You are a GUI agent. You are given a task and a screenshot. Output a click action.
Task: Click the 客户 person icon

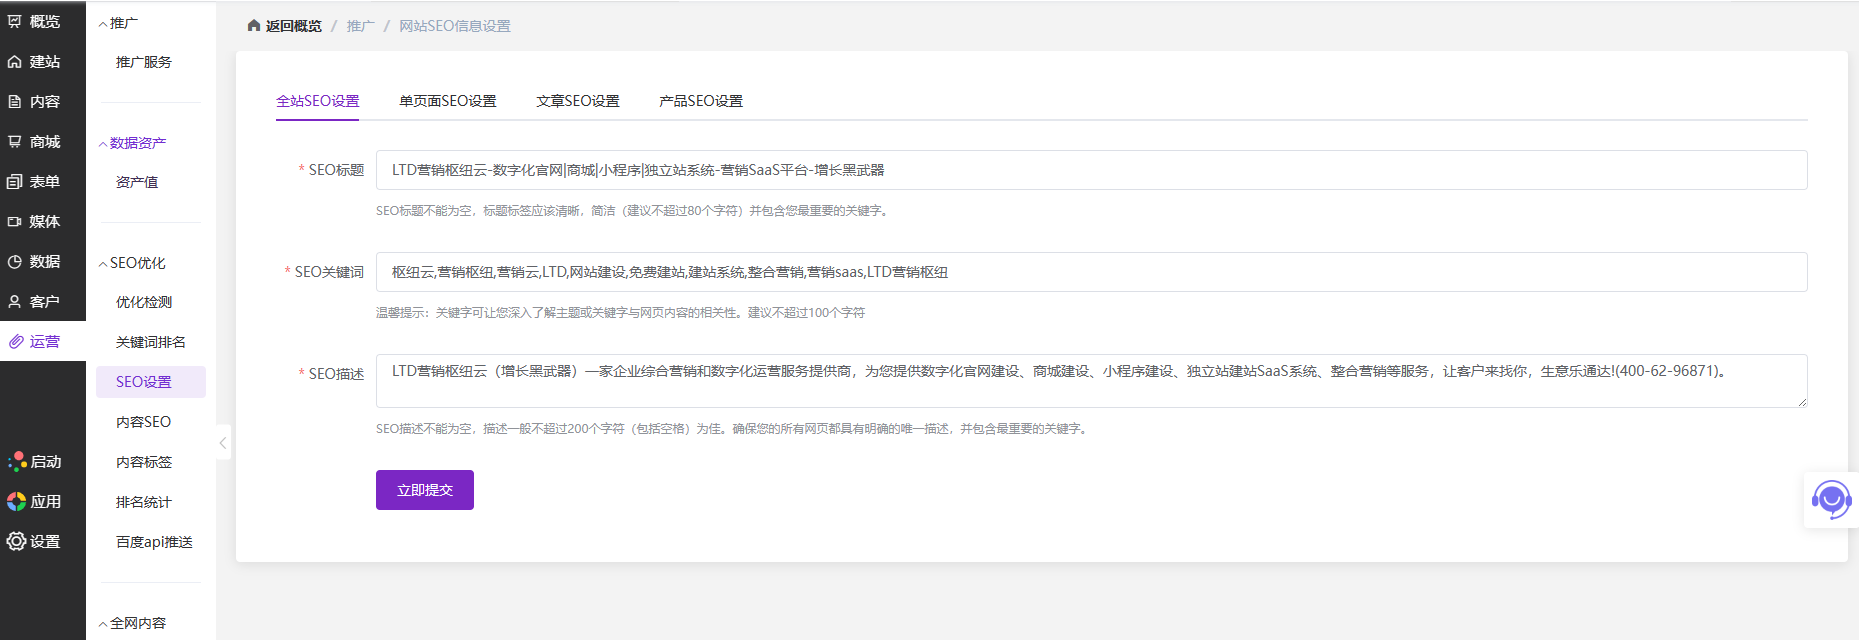(15, 301)
